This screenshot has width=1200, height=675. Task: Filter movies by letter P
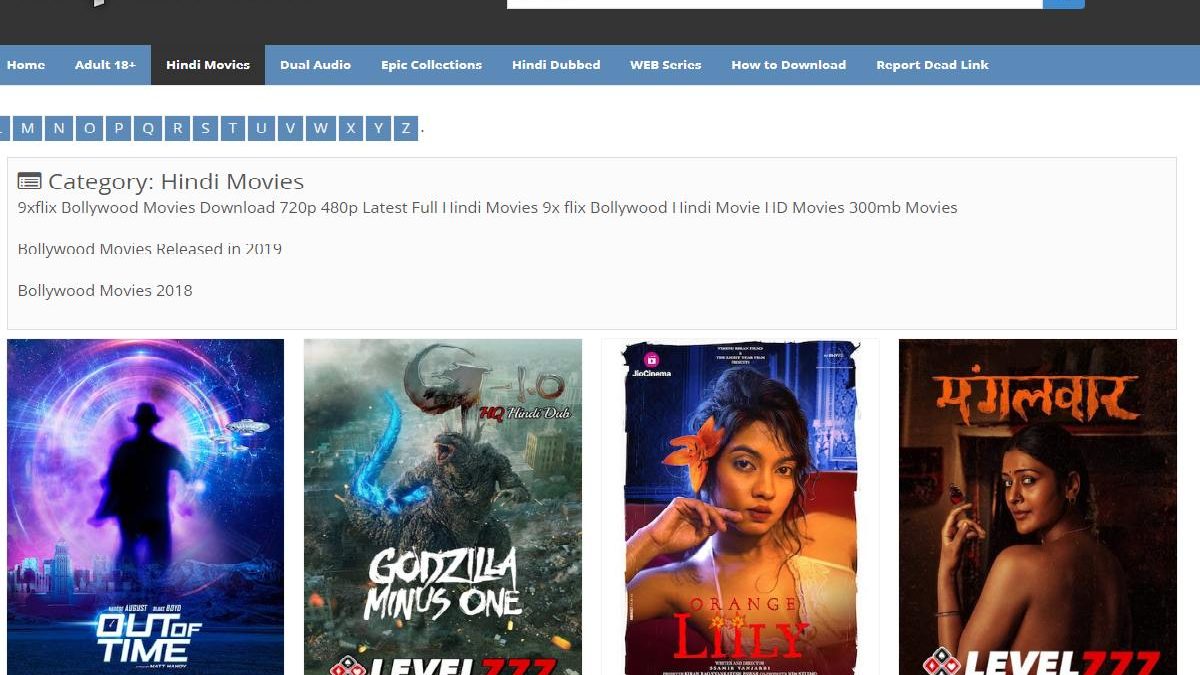(x=119, y=128)
